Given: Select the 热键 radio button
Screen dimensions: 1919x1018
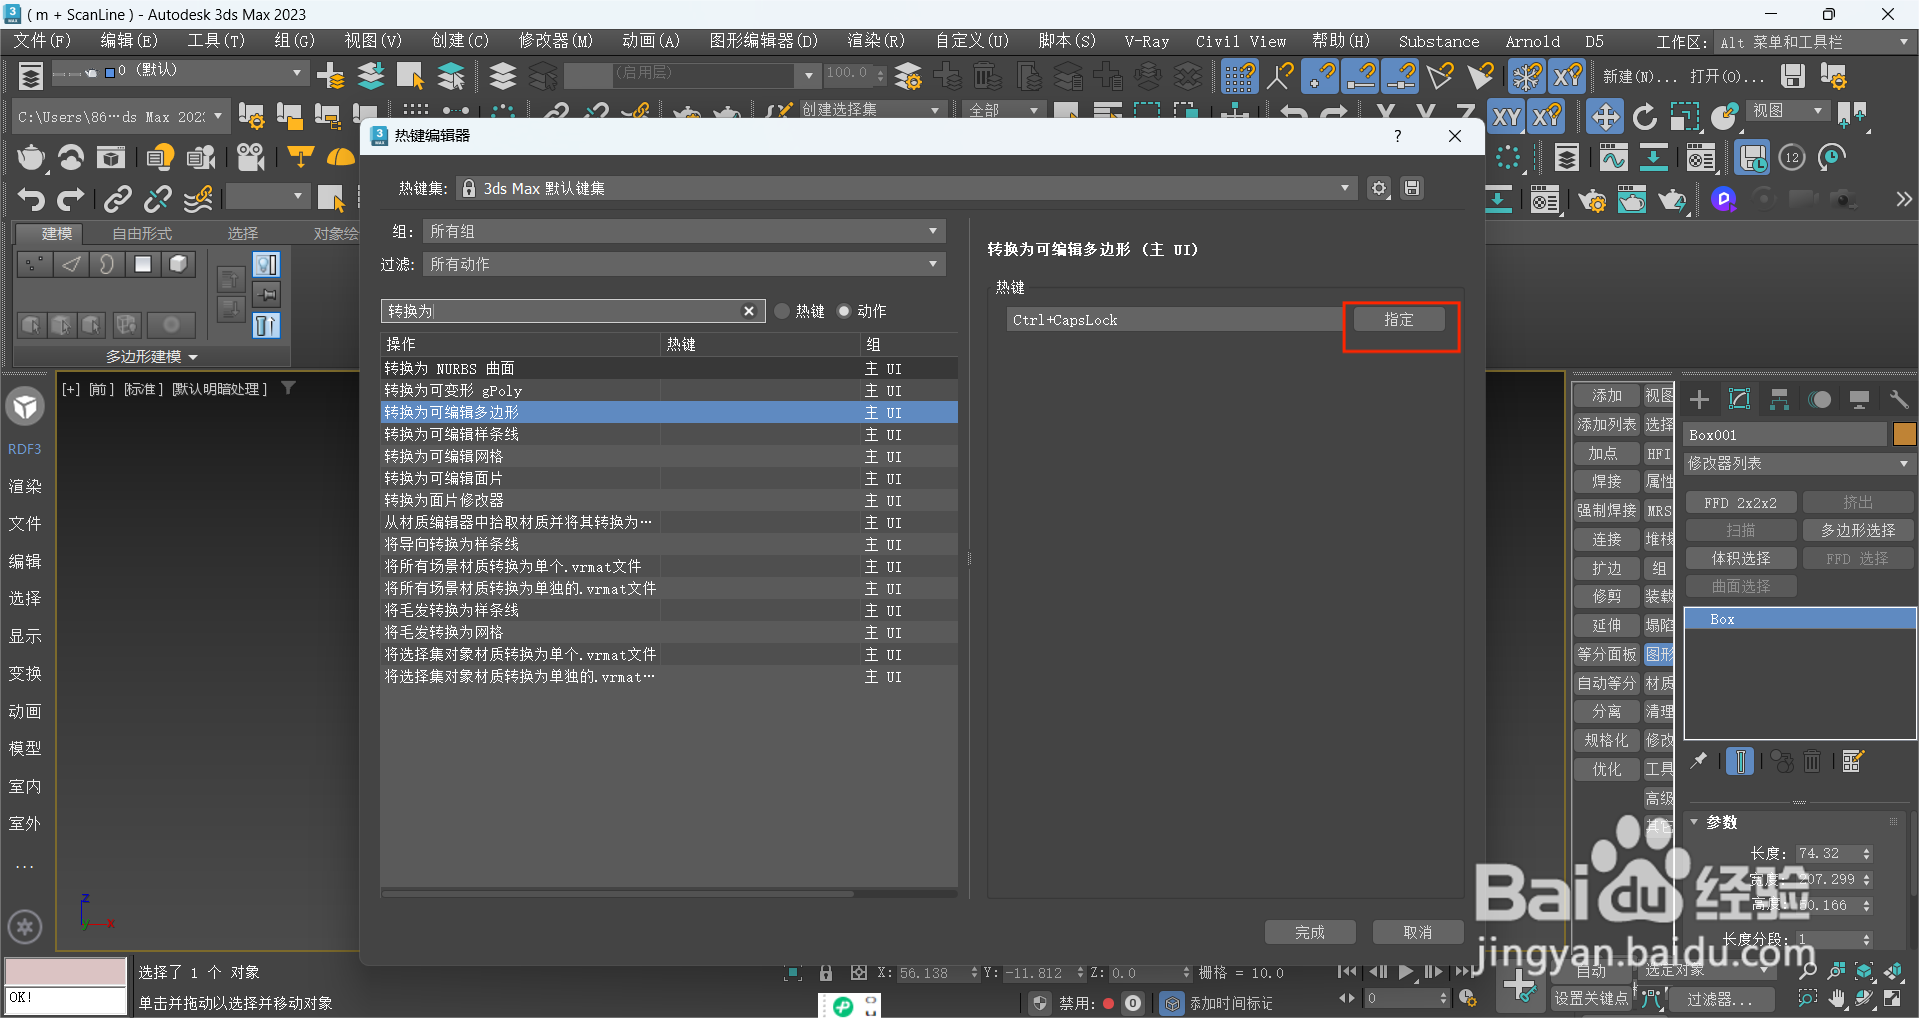Looking at the screenshot, I should 781,311.
